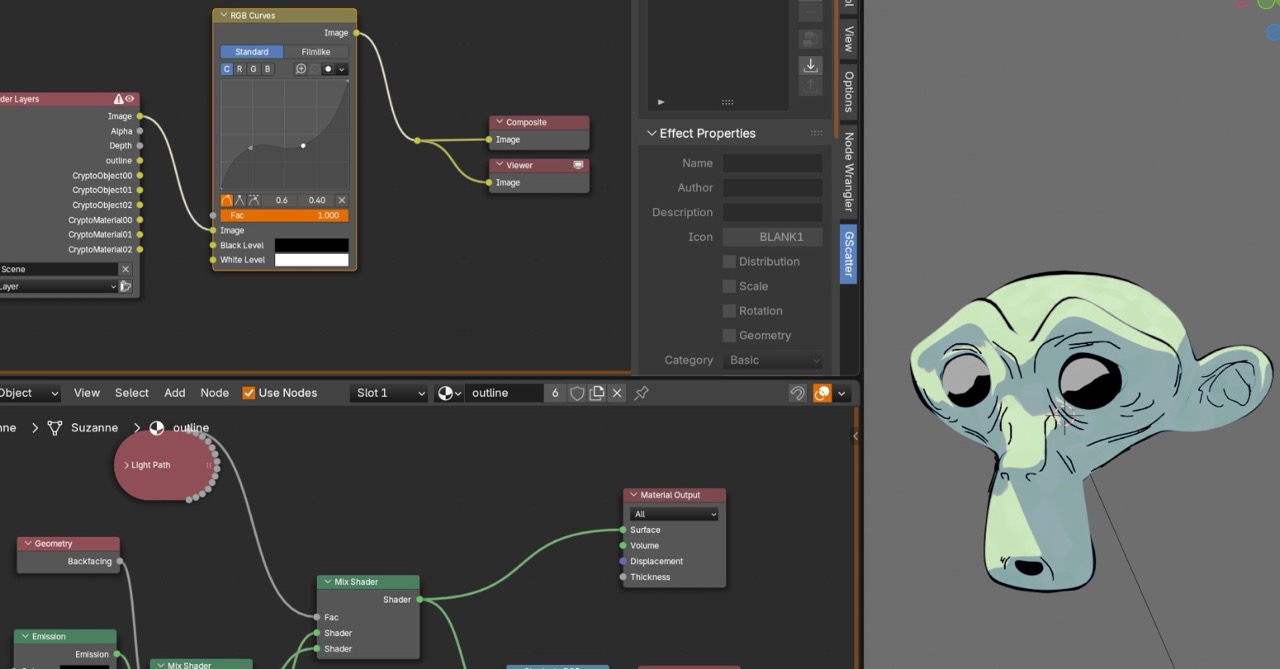
Task: Click the Suzanne mesh icon in breadcrumb
Action: (55, 428)
